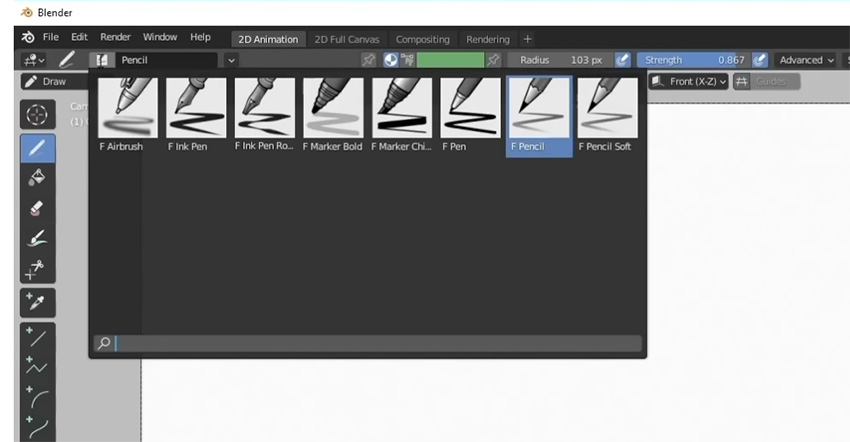Switch to 2D Full Canvas workspace
The image size is (850, 442).
click(347, 39)
